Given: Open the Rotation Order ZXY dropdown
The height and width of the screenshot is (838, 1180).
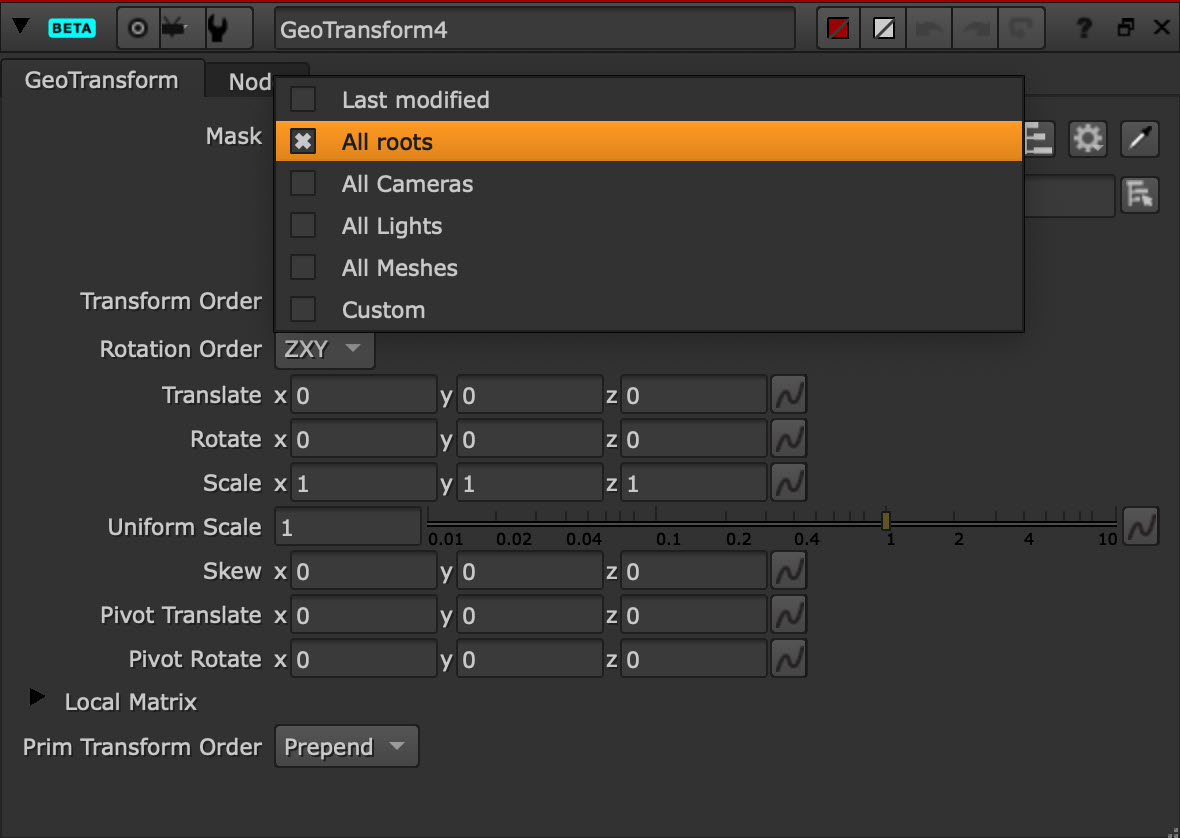Looking at the screenshot, I should (324, 350).
